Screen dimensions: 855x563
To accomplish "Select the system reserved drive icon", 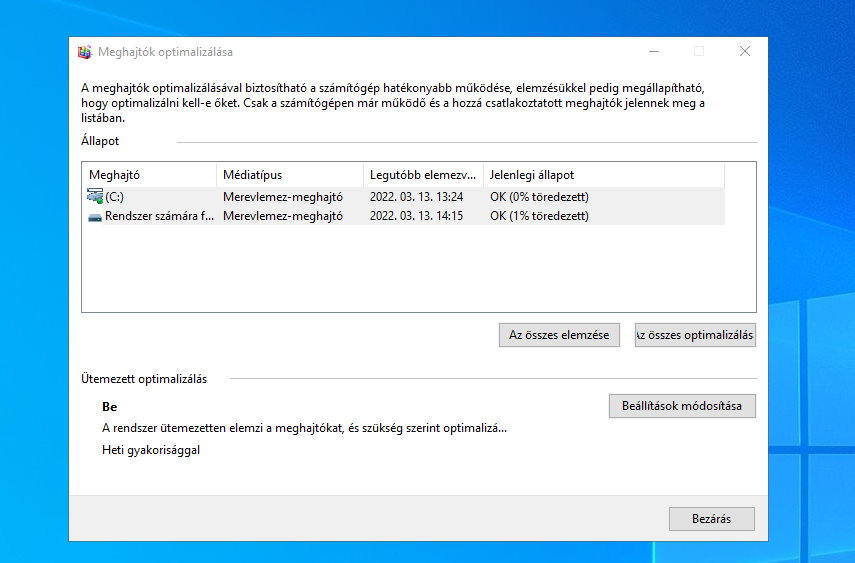I will (95, 217).
